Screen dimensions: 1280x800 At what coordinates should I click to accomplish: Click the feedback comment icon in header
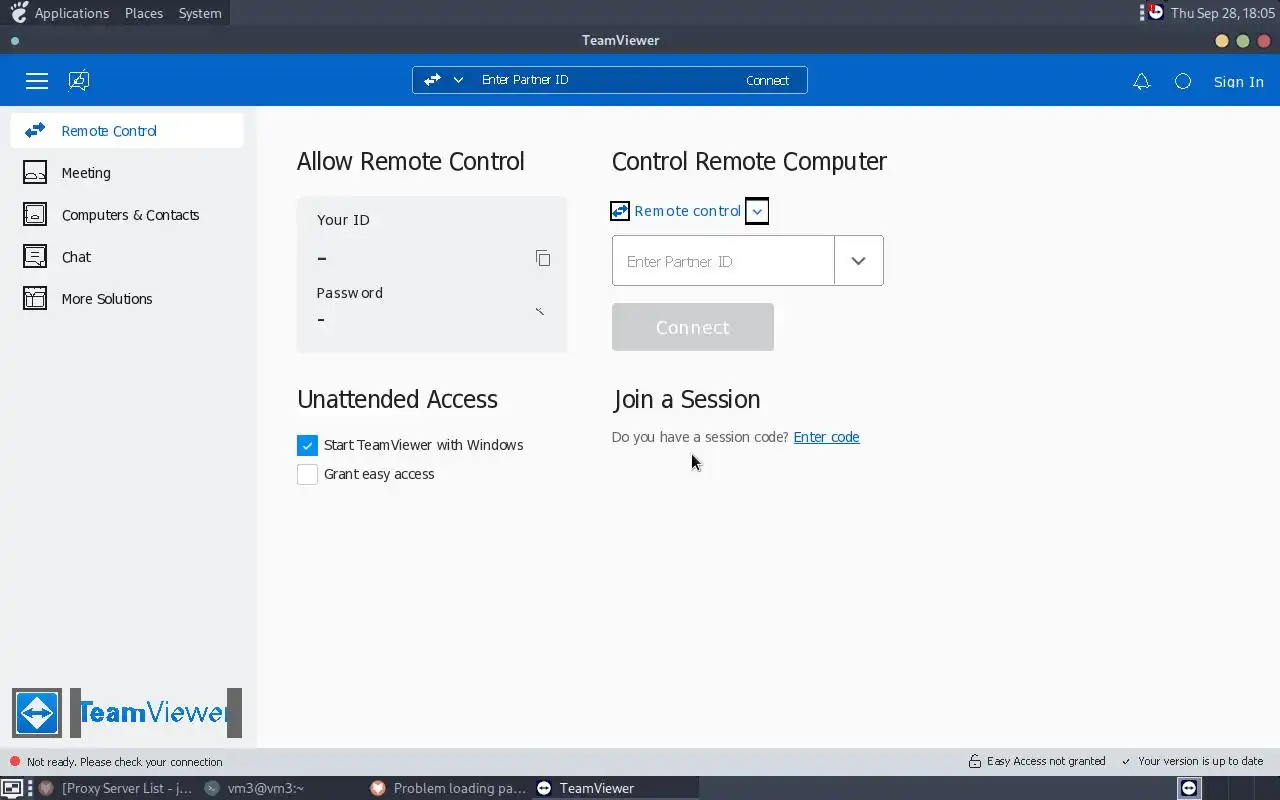click(79, 81)
